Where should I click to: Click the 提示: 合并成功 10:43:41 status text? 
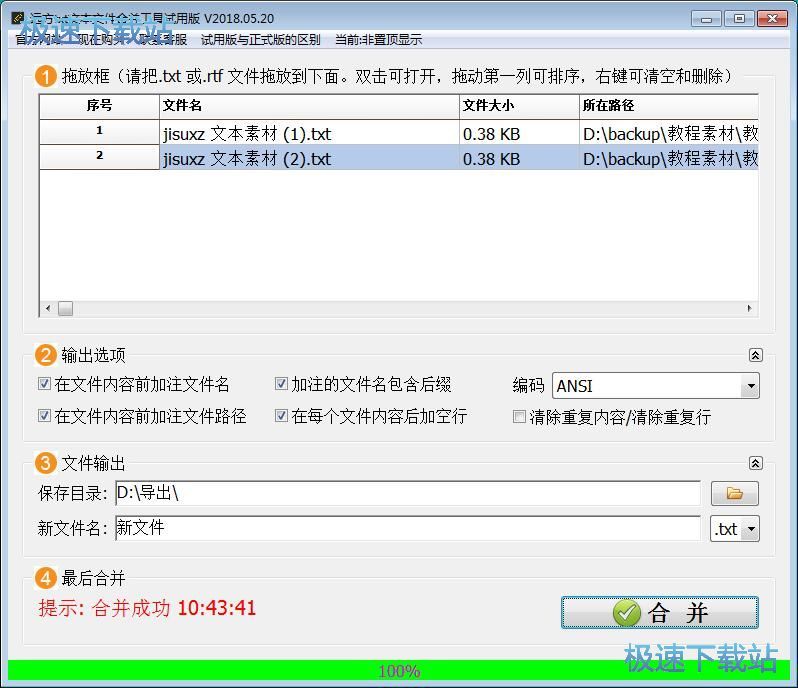click(147, 608)
